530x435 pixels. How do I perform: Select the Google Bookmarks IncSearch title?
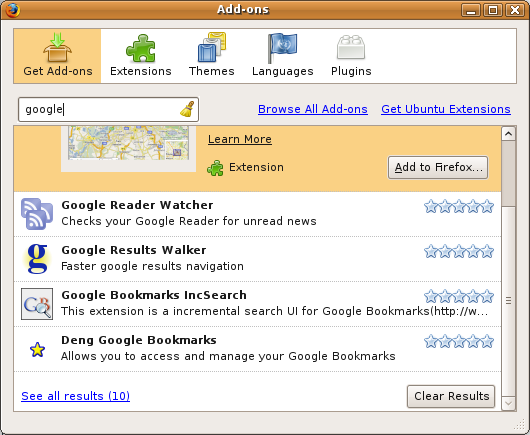point(154,295)
